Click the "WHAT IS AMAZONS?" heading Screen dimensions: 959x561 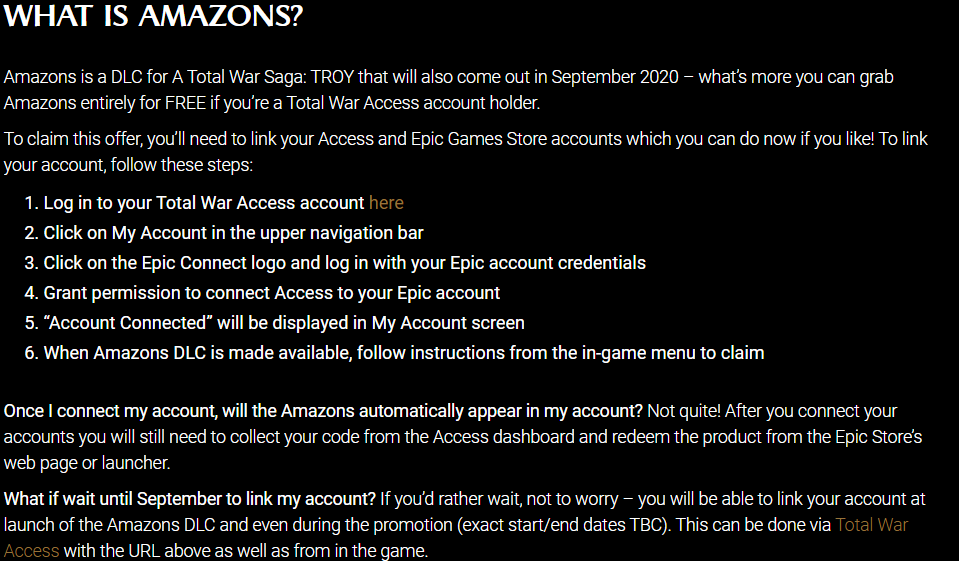tap(153, 15)
